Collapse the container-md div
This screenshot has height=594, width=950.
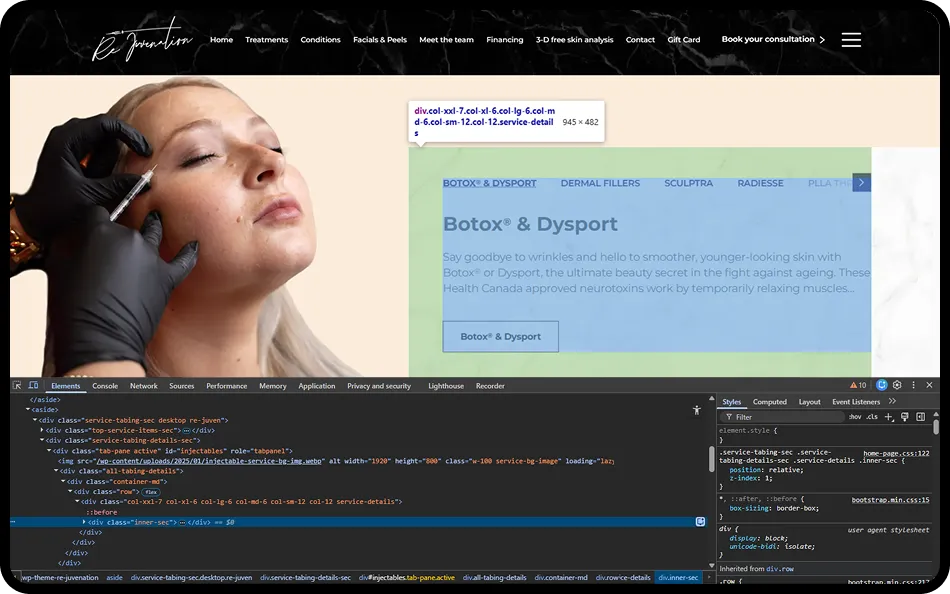click(x=62, y=481)
